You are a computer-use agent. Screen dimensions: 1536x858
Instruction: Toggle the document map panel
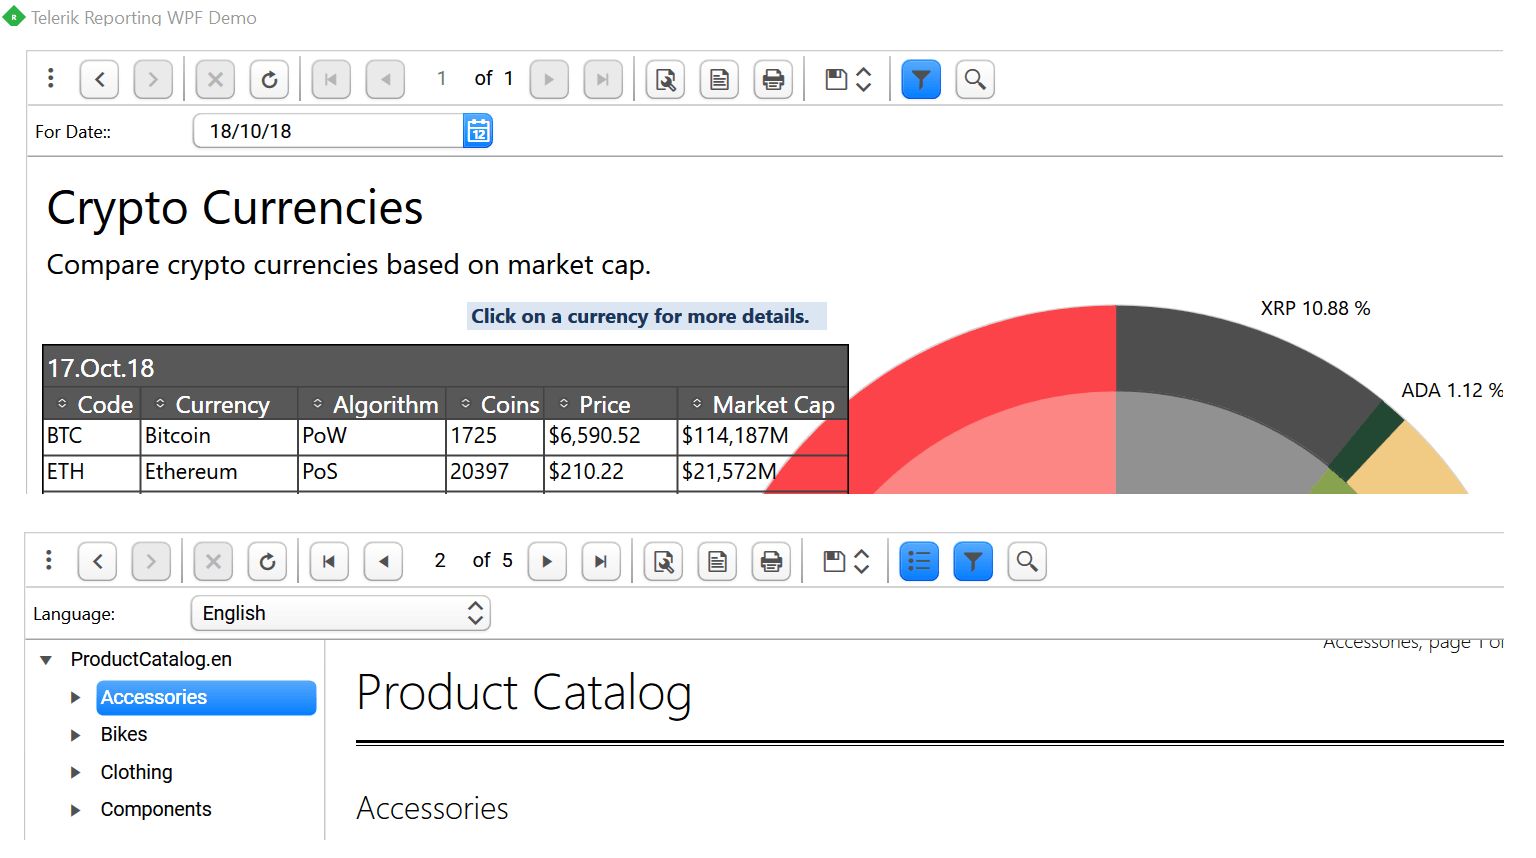click(x=919, y=561)
